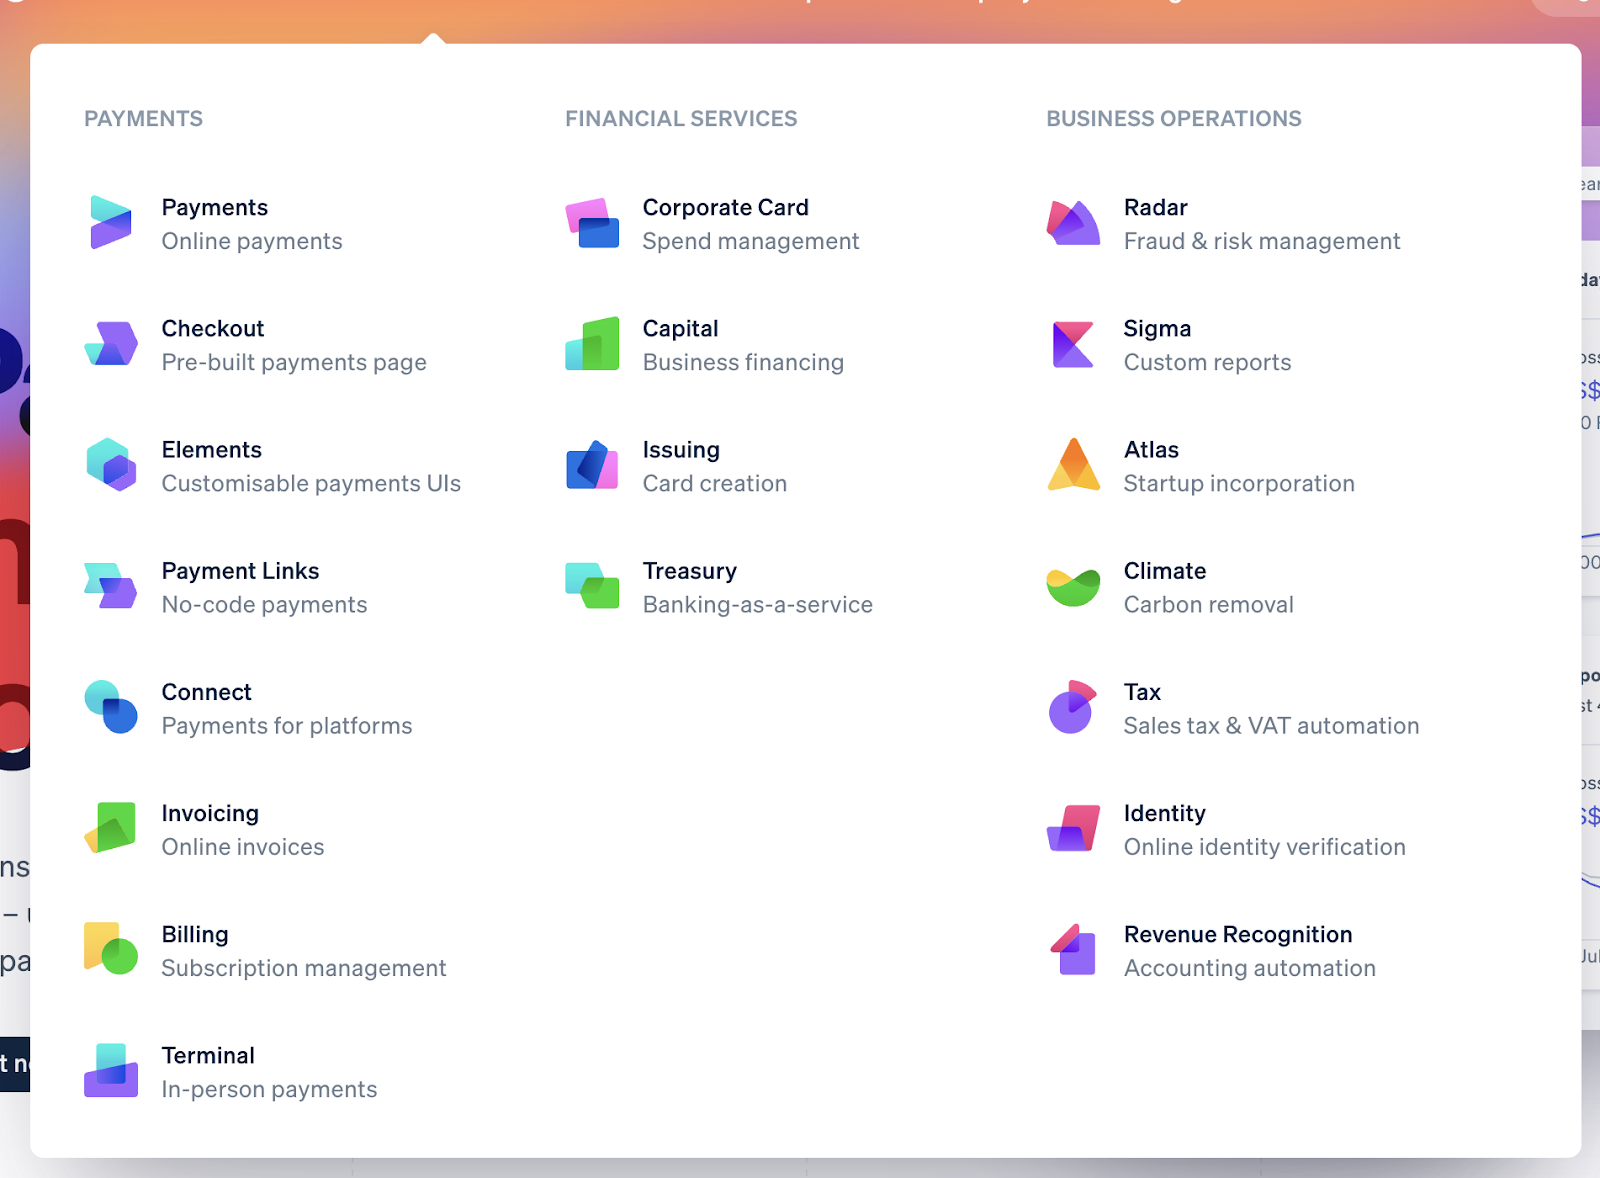Open the Climate menu link
The height and width of the screenshot is (1178, 1600).
coord(1165,570)
